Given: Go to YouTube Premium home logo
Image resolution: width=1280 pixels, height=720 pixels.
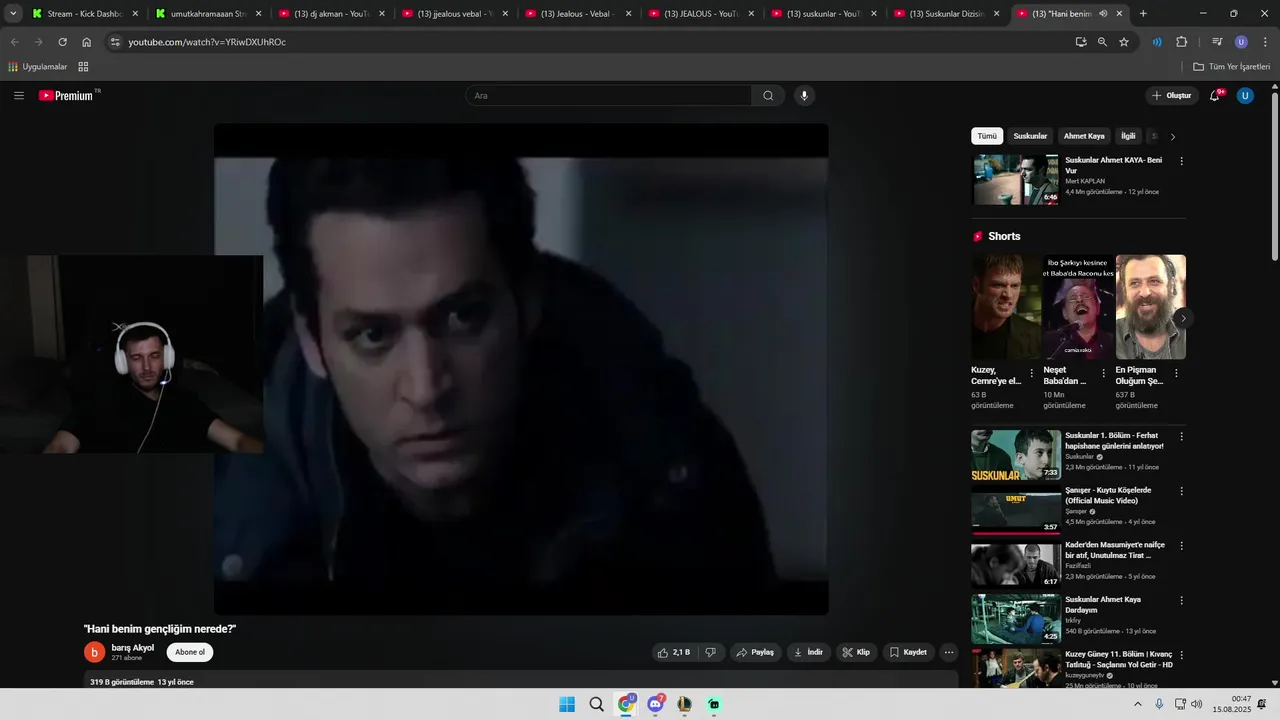Looking at the screenshot, I should coord(68,95).
